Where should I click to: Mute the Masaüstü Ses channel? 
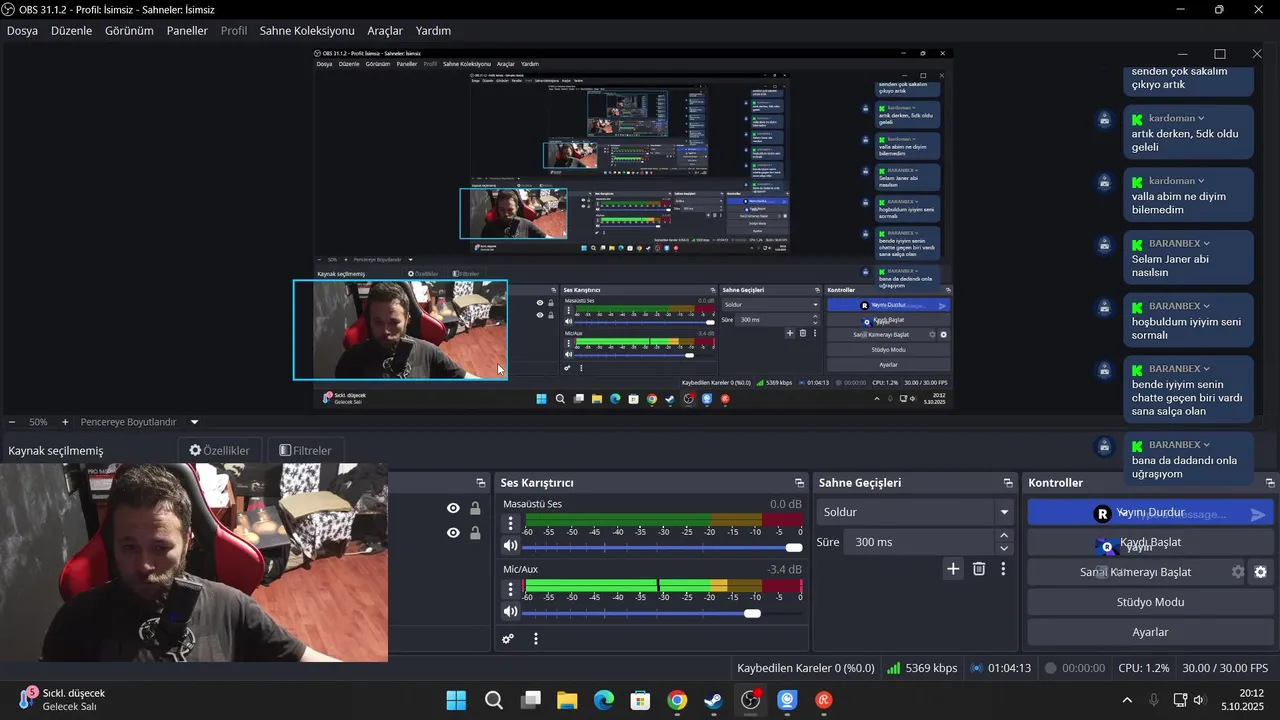pos(511,546)
